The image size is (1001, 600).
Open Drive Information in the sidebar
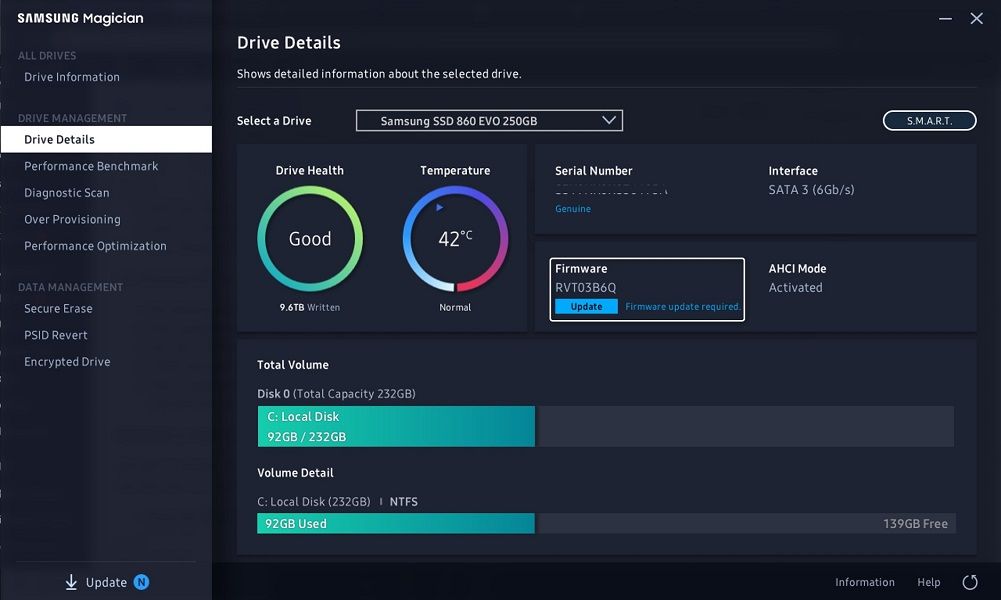pyautogui.click(x=72, y=77)
